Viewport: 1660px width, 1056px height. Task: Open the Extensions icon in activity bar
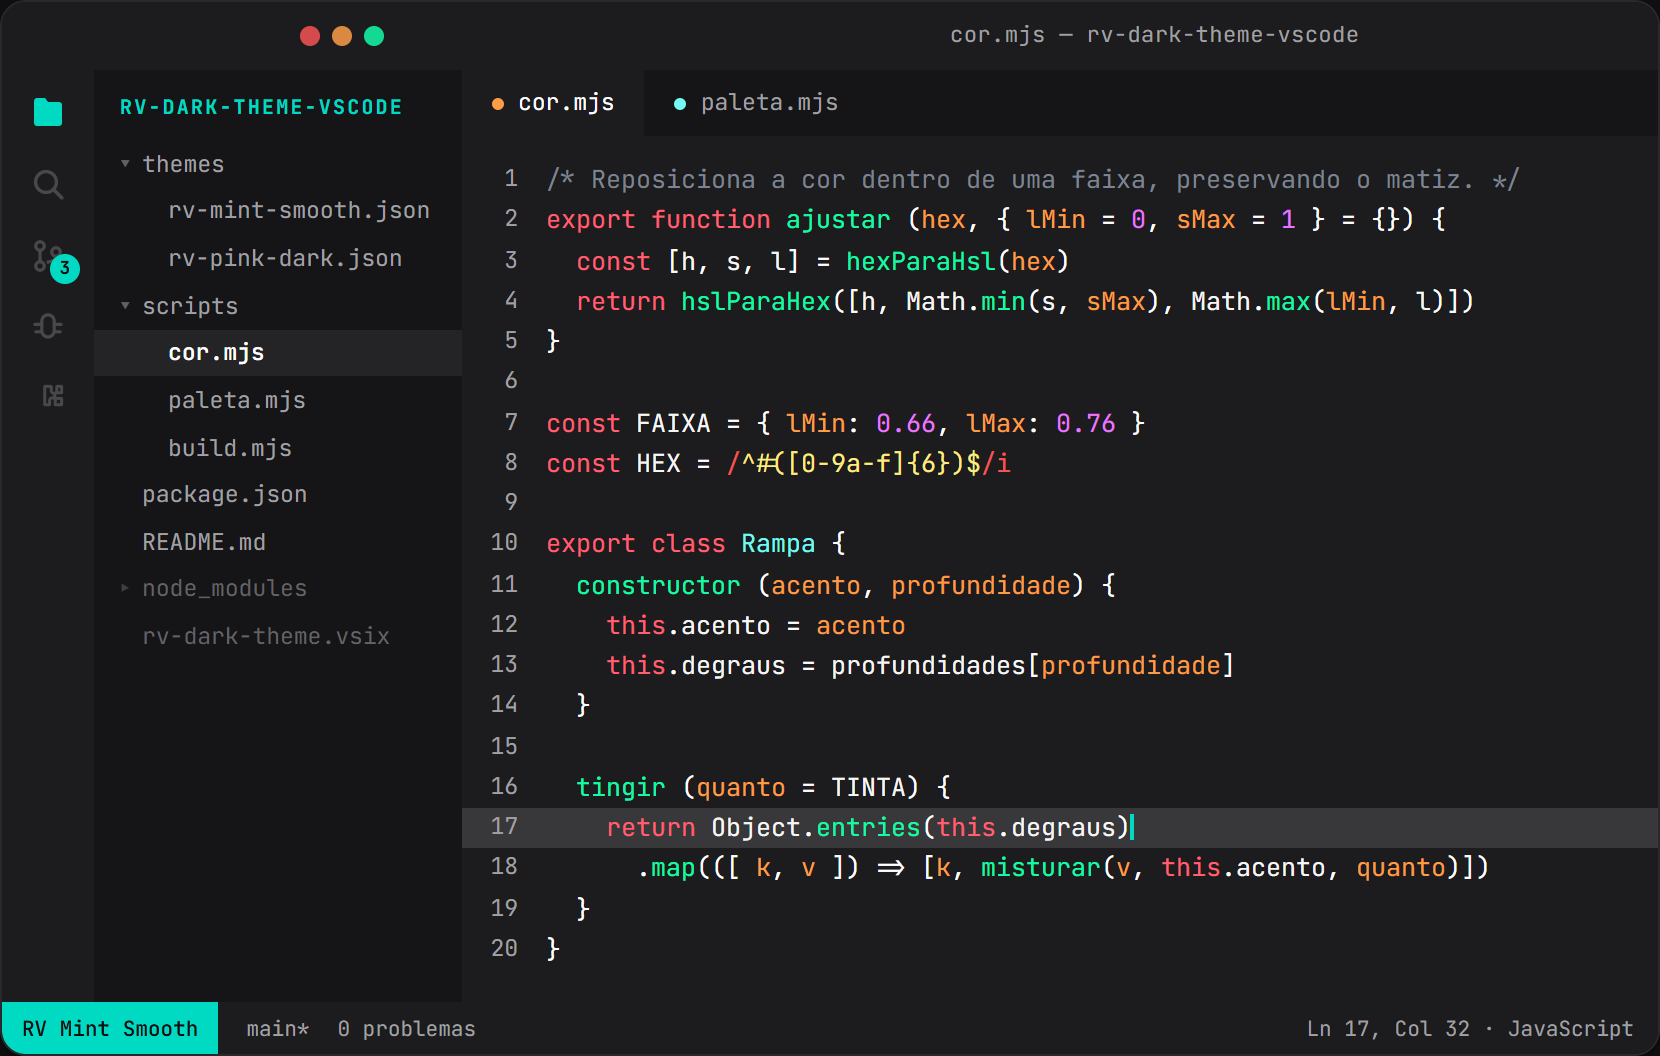(x=53, y=396)
